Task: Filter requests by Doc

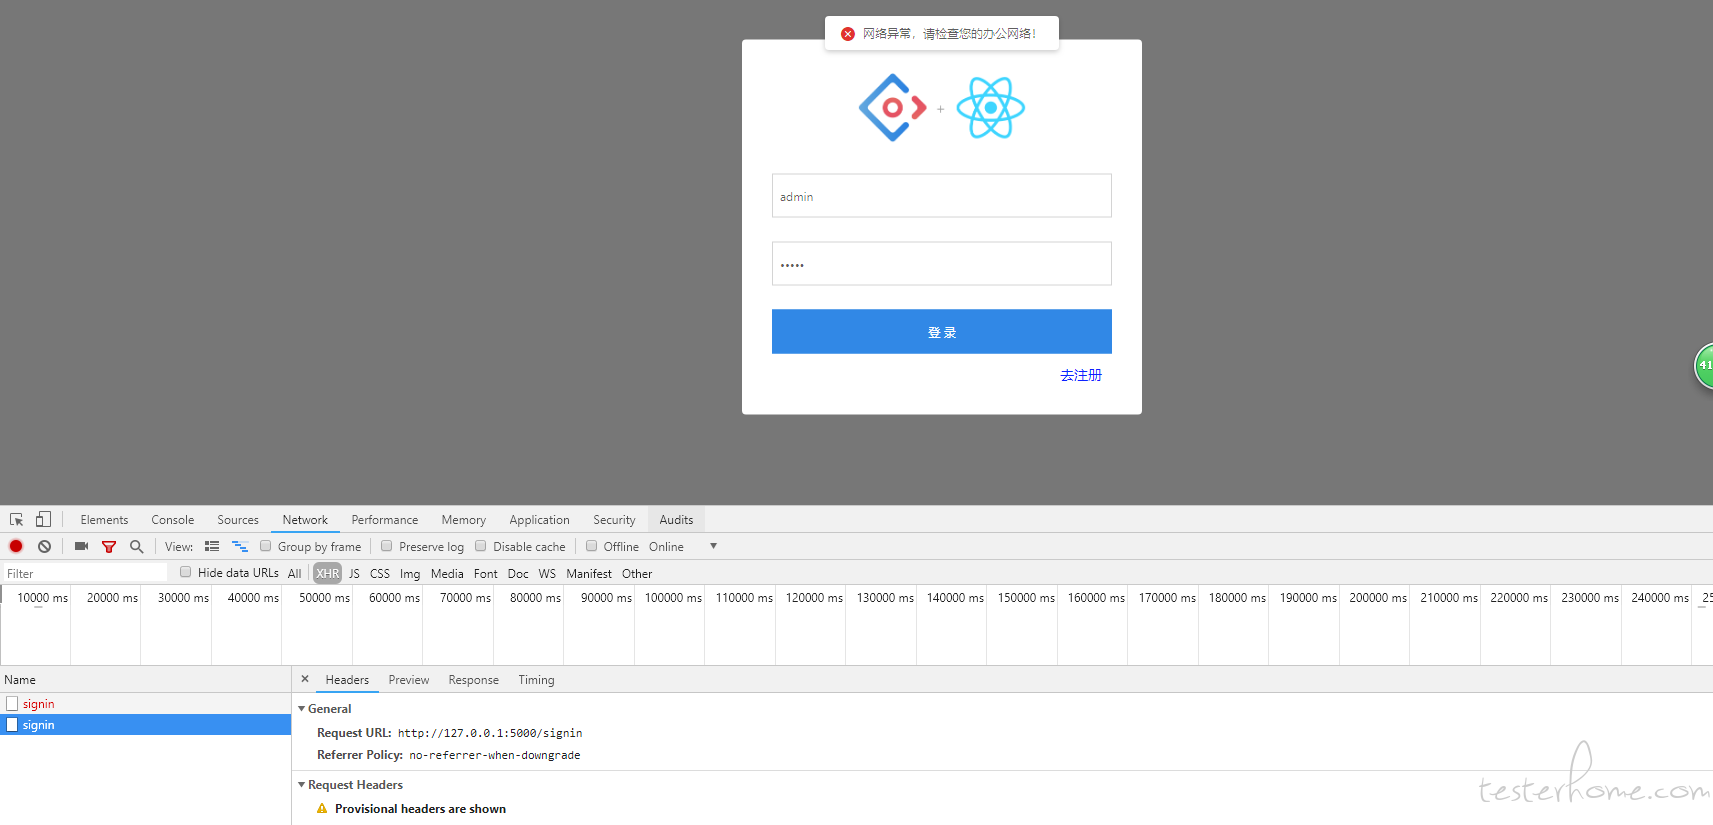Action: point(518,574)
